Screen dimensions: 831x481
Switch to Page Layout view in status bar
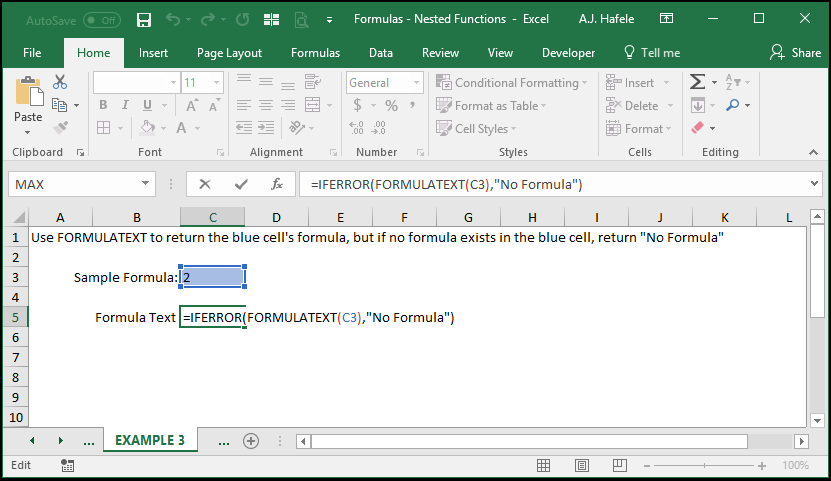(x=581, y=466)
